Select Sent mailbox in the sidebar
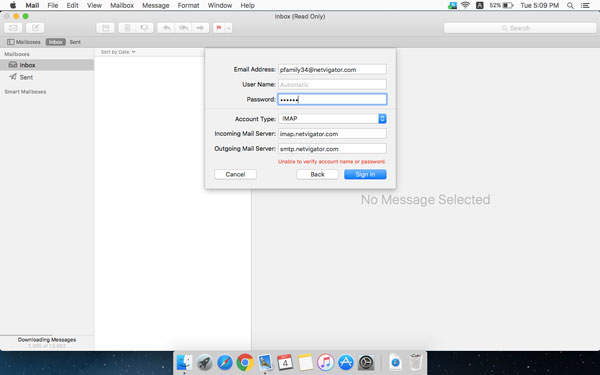 tap(47, 77)
